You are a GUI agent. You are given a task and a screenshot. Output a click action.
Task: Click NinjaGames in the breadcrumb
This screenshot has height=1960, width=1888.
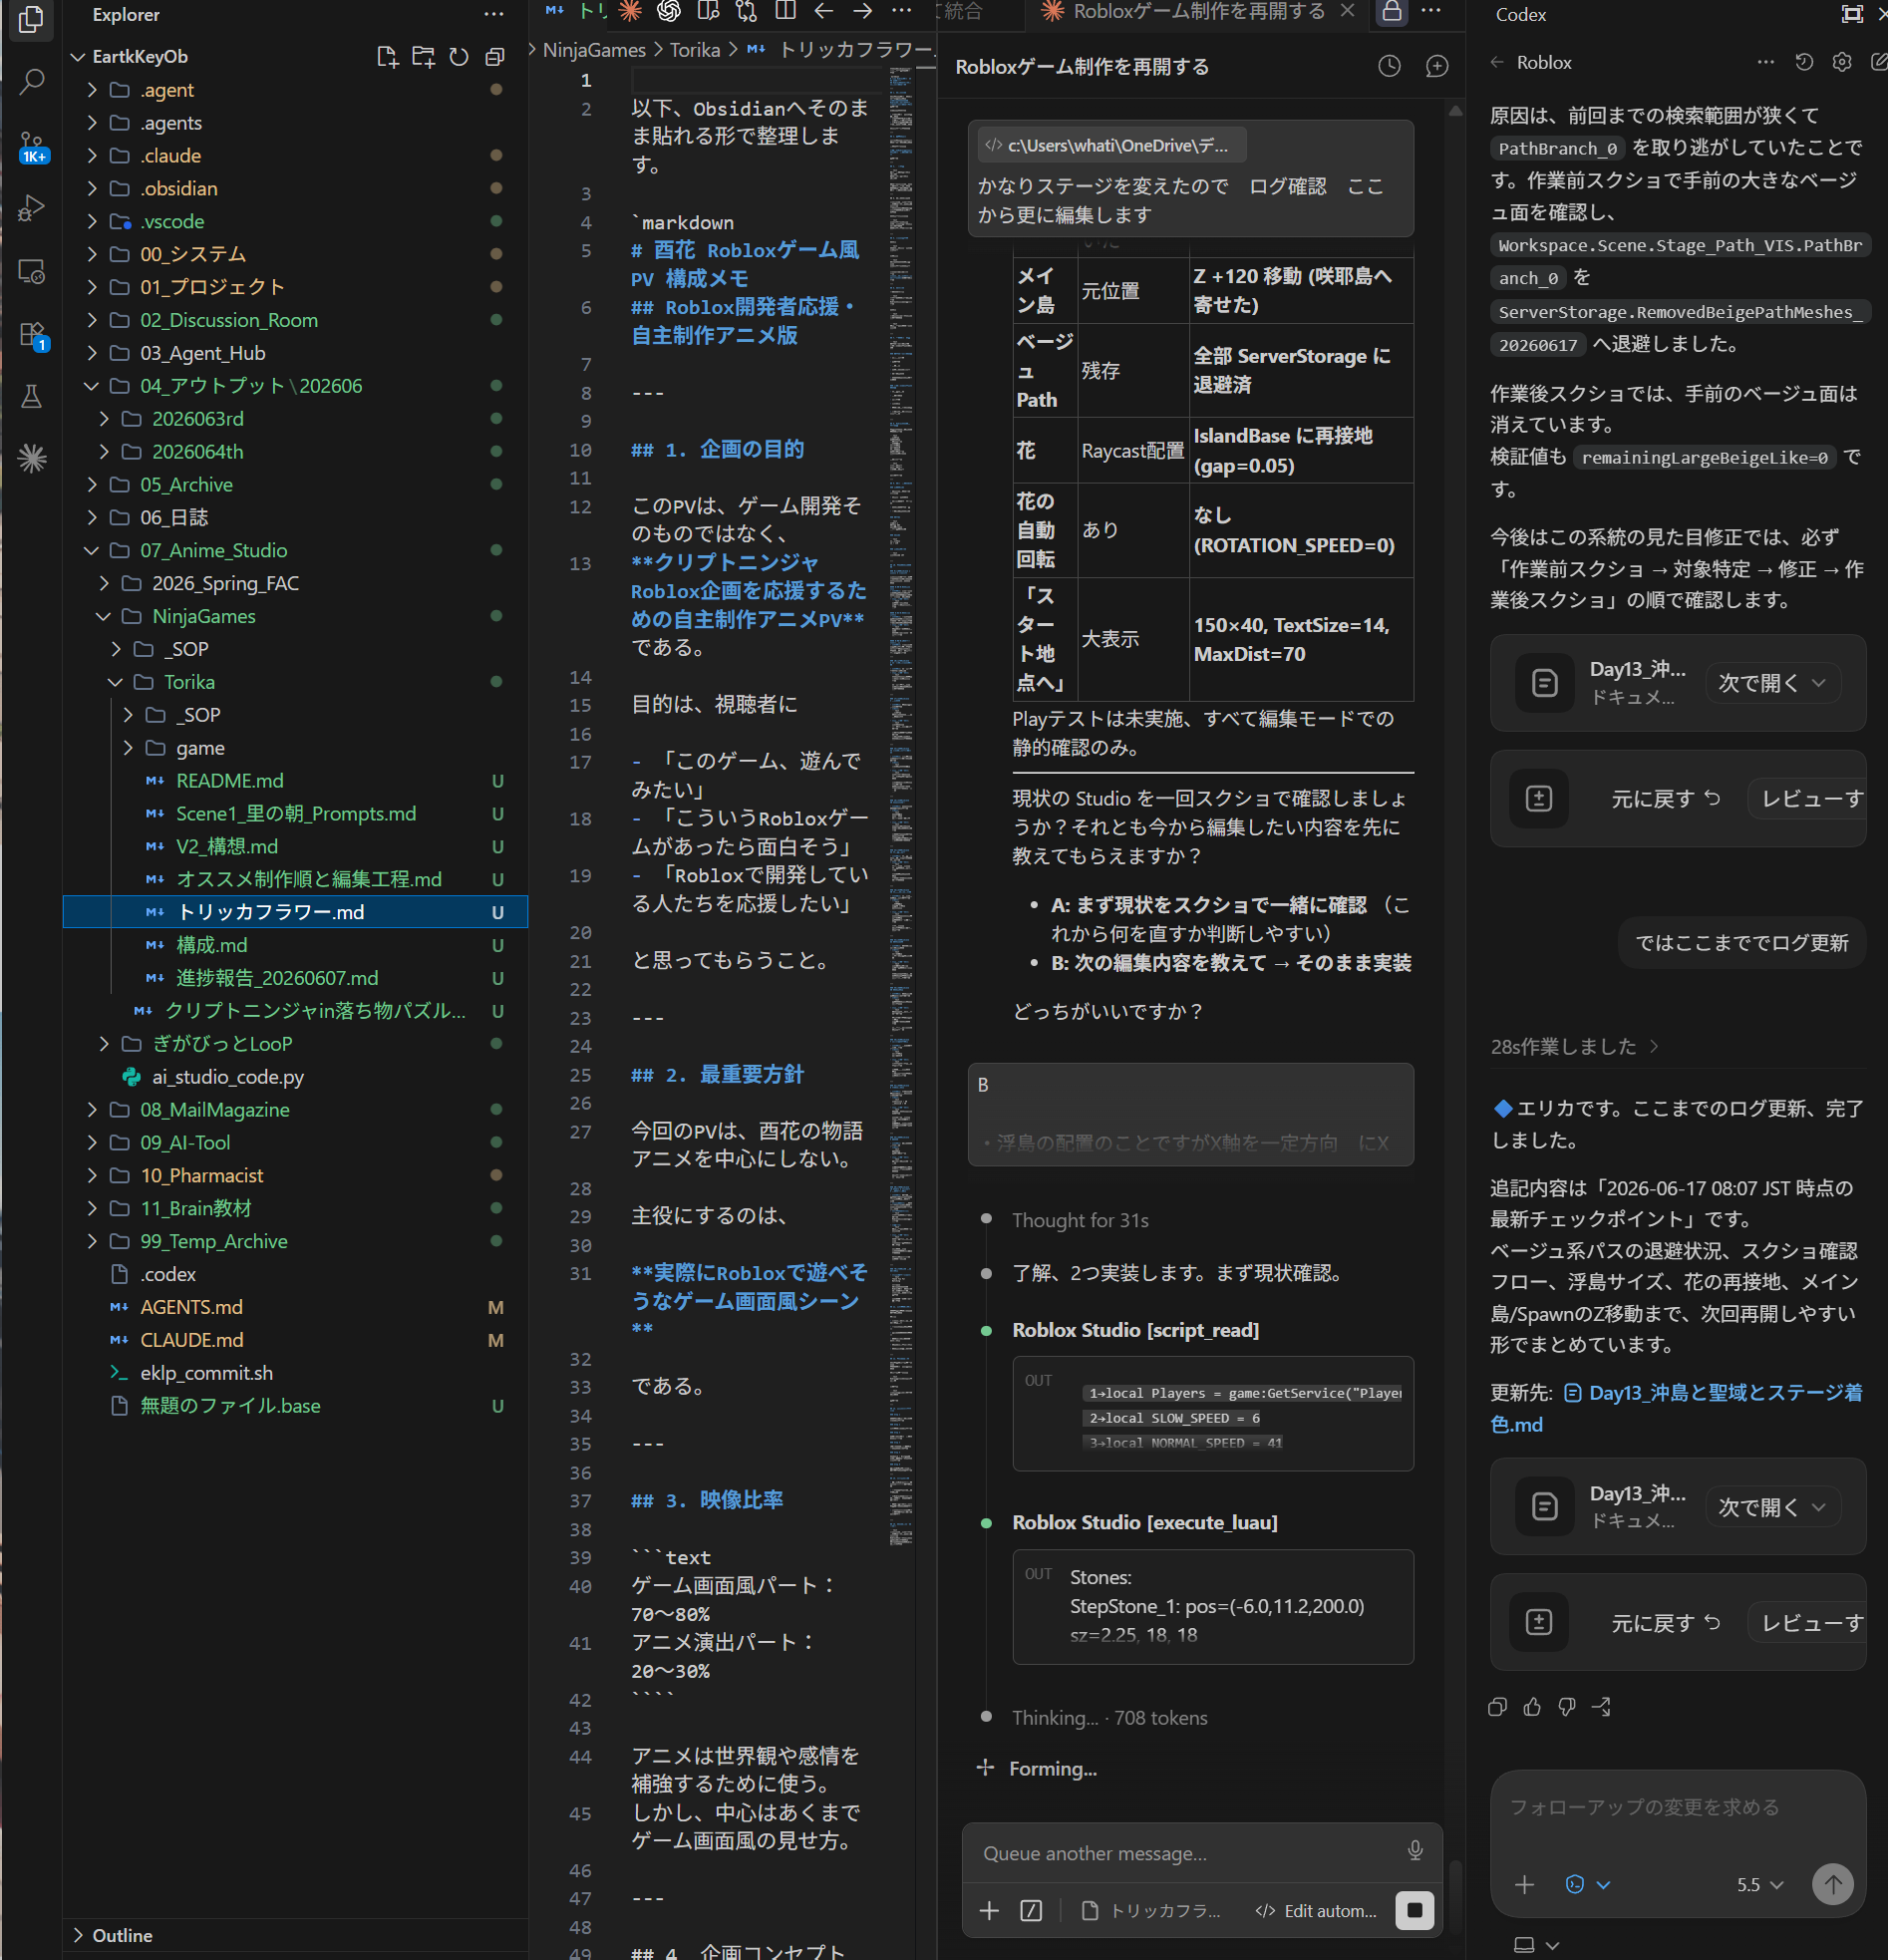(594, 50)
